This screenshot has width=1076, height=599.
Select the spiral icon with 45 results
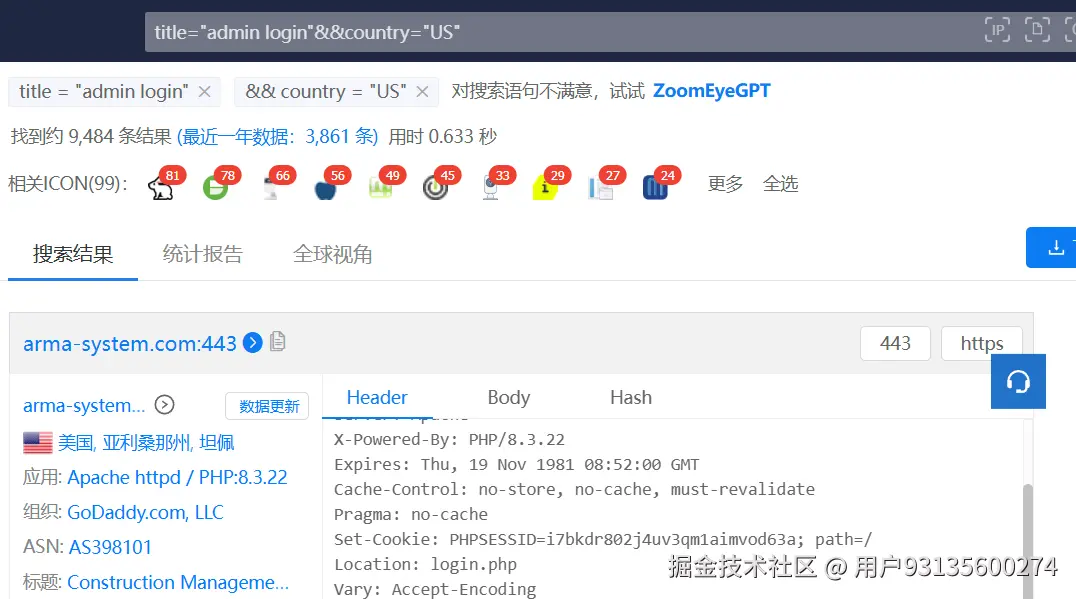[435, 187]
